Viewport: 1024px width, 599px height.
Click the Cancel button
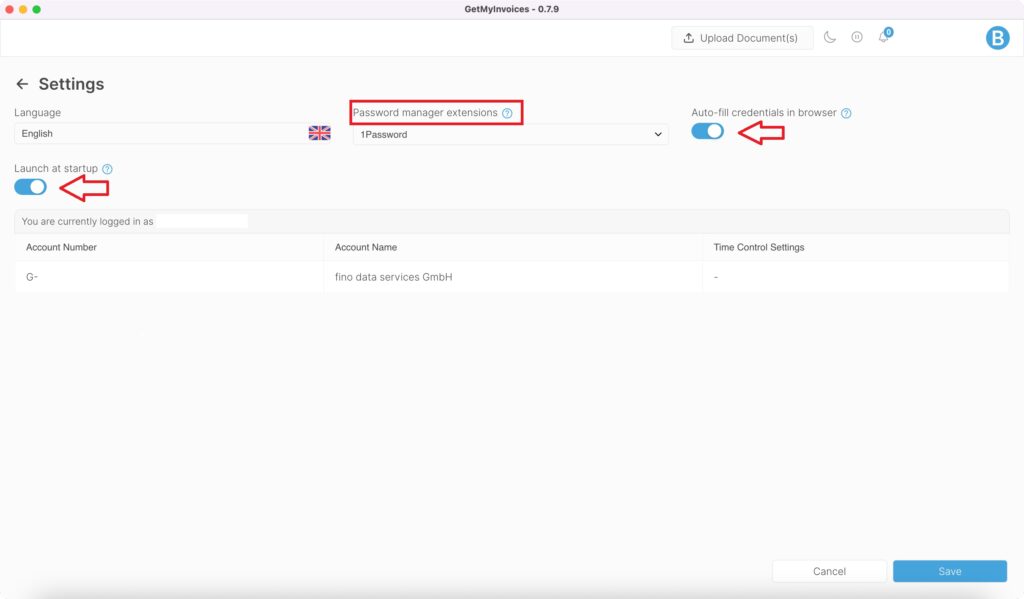tap(829, 571)
